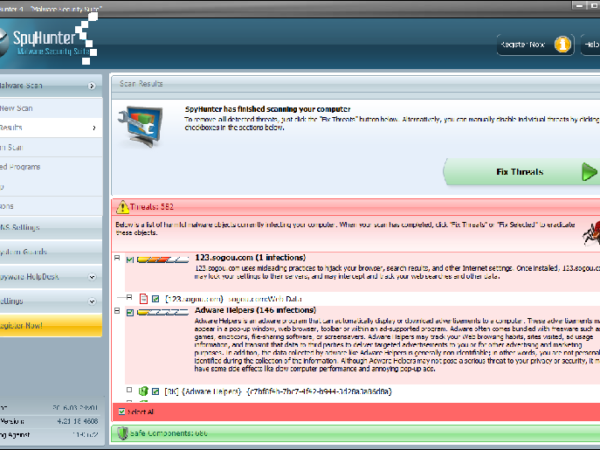Screen dimensions: 600x450
Task: Click the computer with wrench scan icon
Action: point(141,127)
